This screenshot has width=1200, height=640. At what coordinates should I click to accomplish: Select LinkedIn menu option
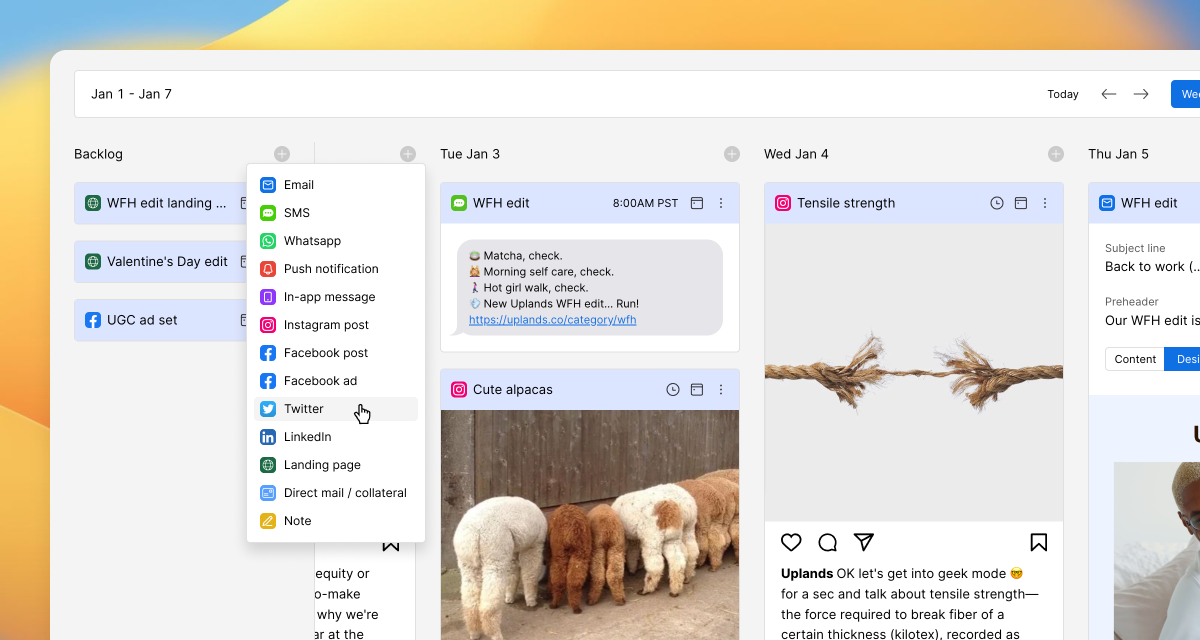[336, 437]
